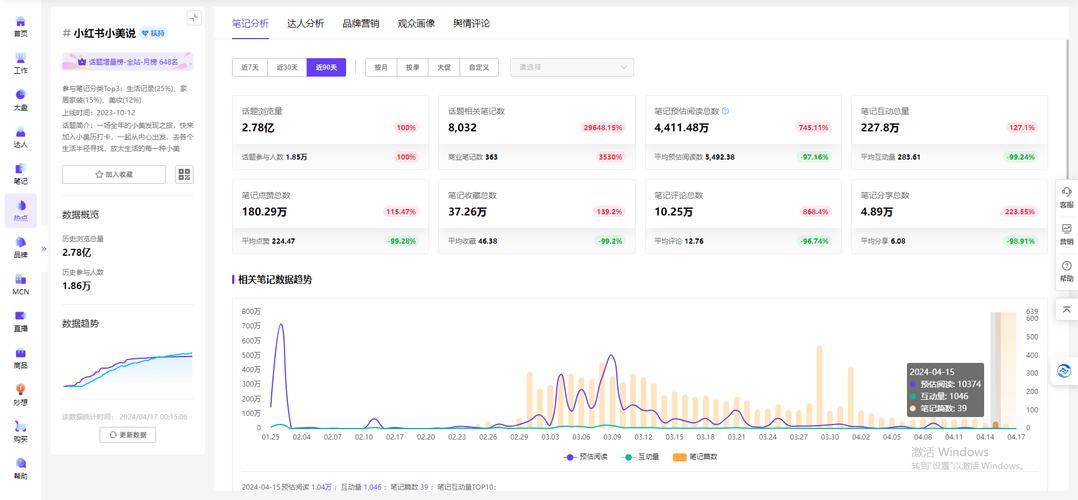Open the 达人 section in left sidebar
The width and height of the screenshot is (1078, 500).
(20, 137)
